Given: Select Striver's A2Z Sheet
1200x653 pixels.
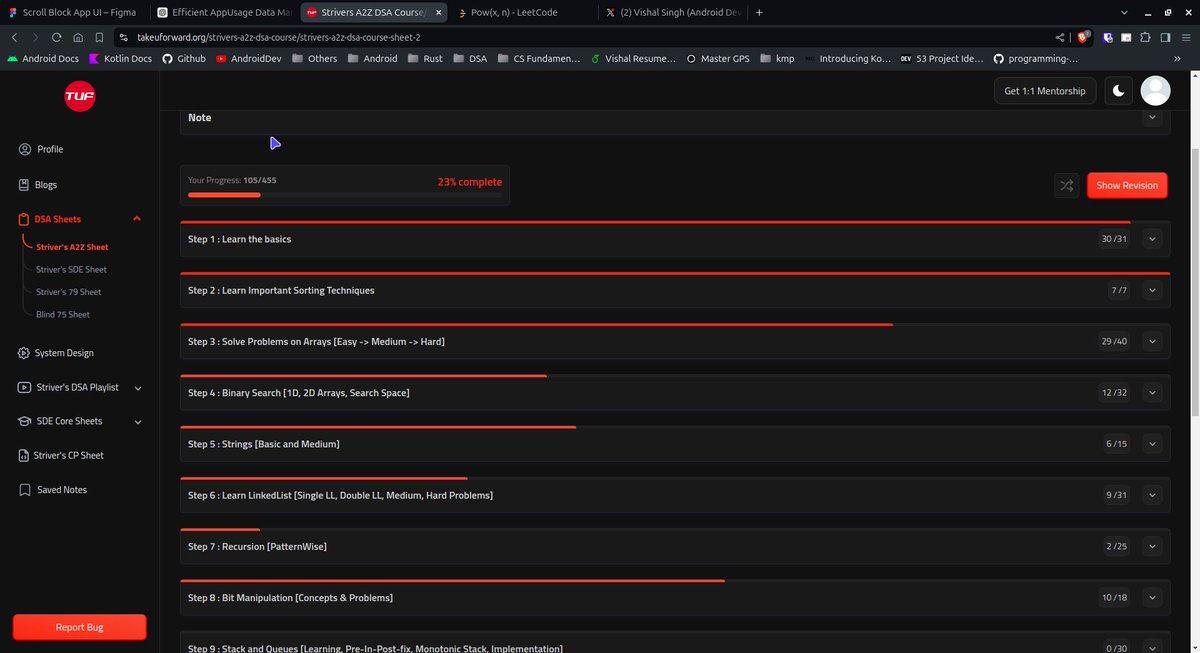Looking at the screenshot, I should coord(72,247).
